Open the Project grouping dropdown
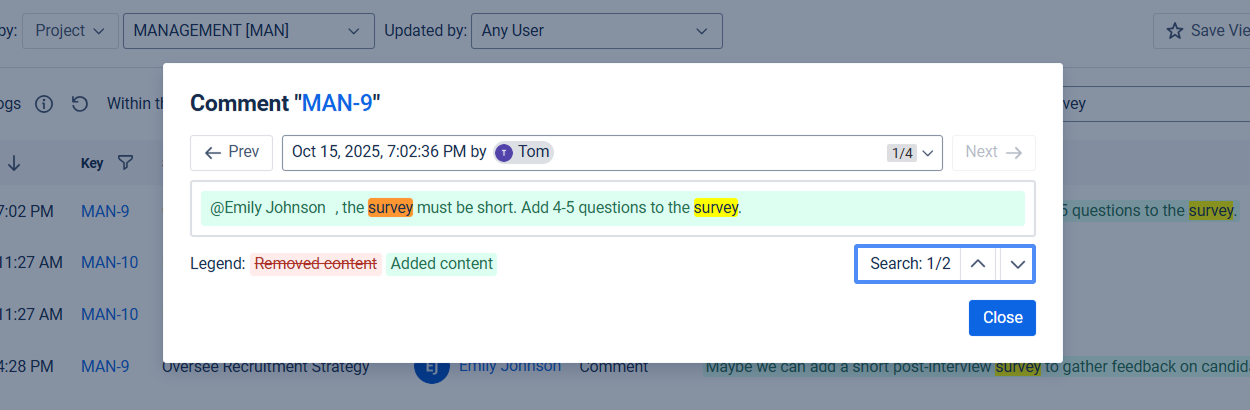This screenshot has width=1250, height=410. tap(70, 31)
